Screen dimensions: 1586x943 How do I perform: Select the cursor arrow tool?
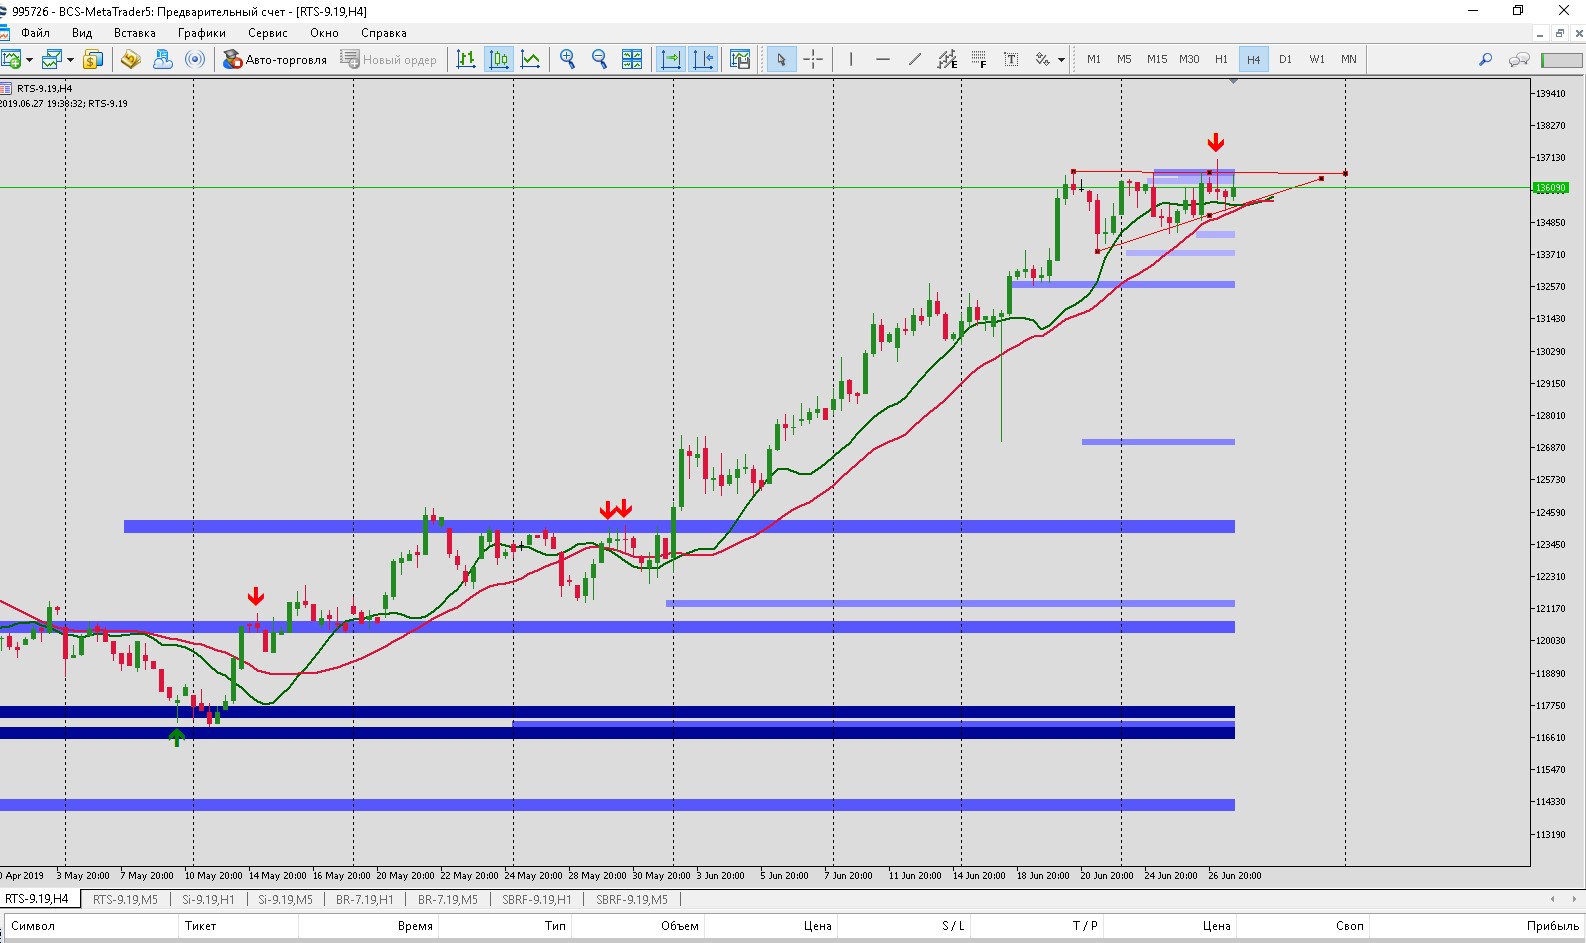pyautogui.click(x=781, y=60)
